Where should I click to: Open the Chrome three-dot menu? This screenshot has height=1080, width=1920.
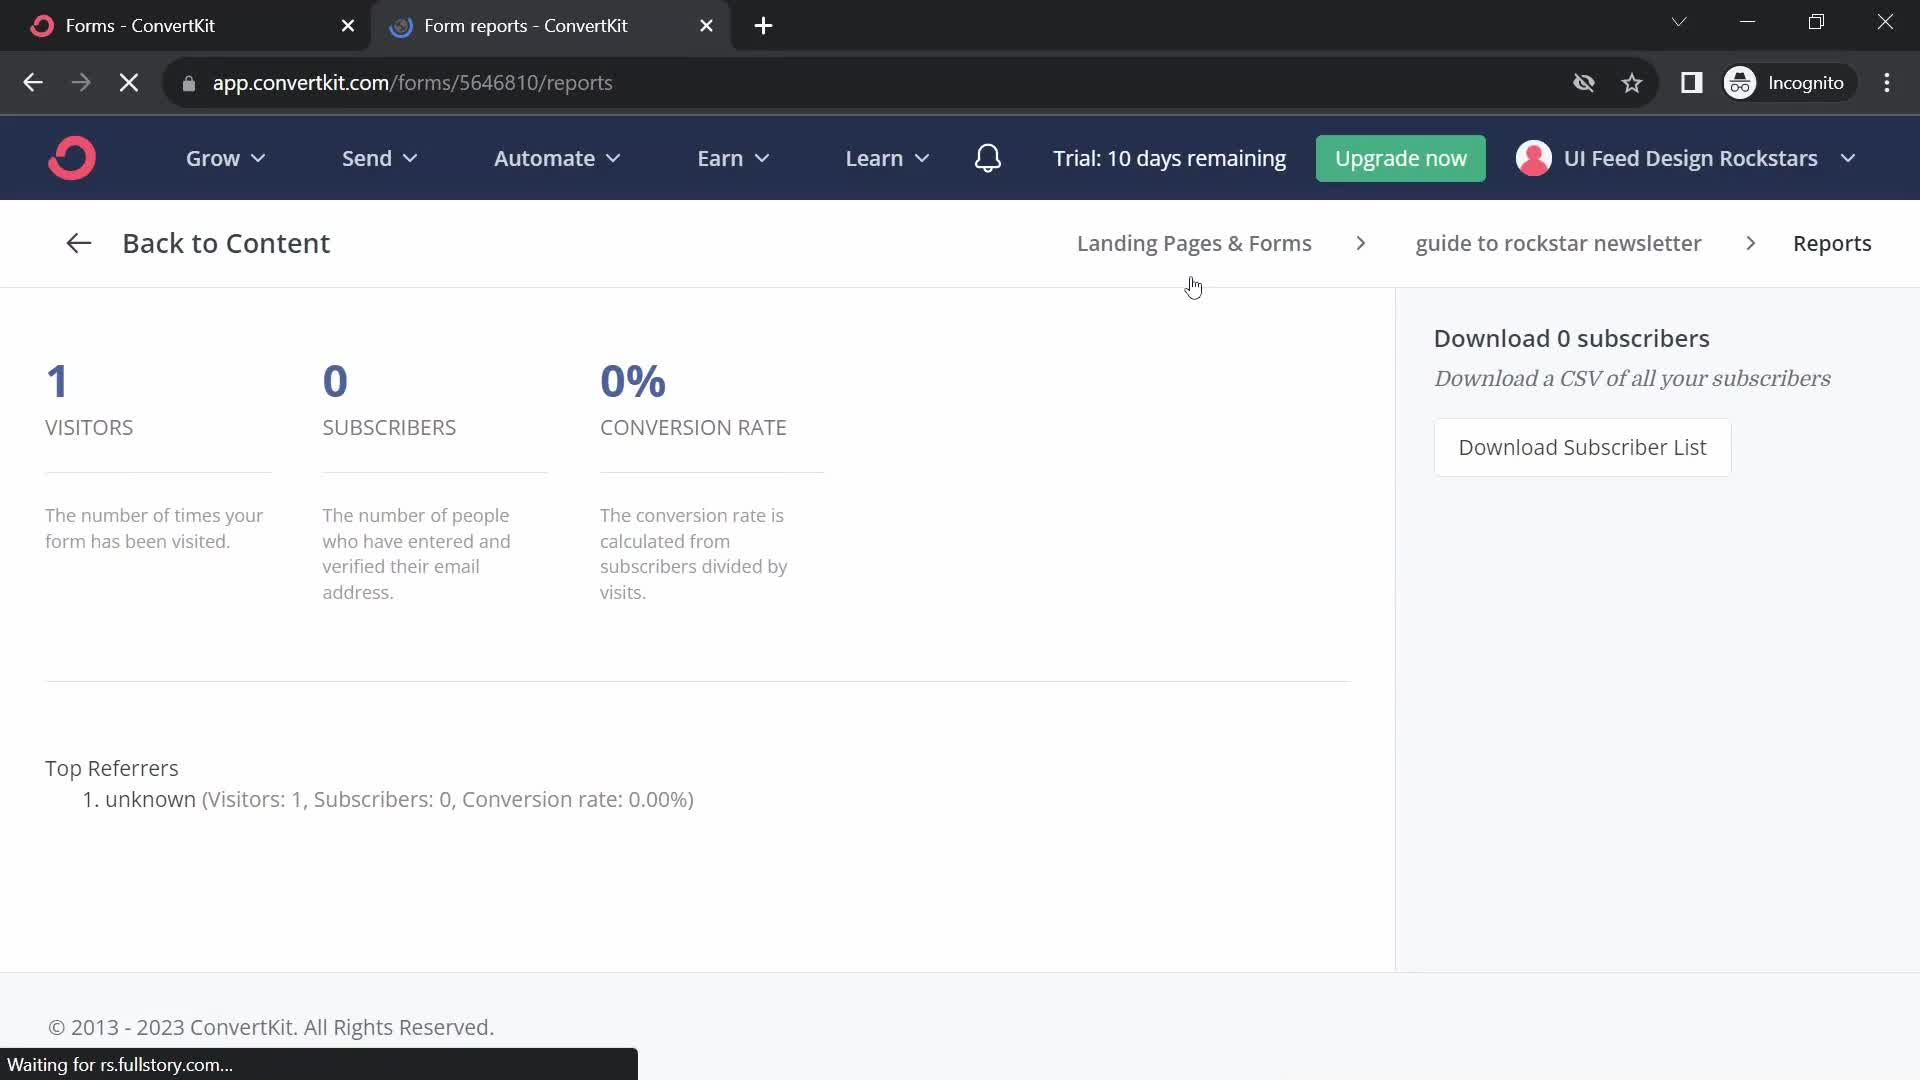[x=1887, y=83]
